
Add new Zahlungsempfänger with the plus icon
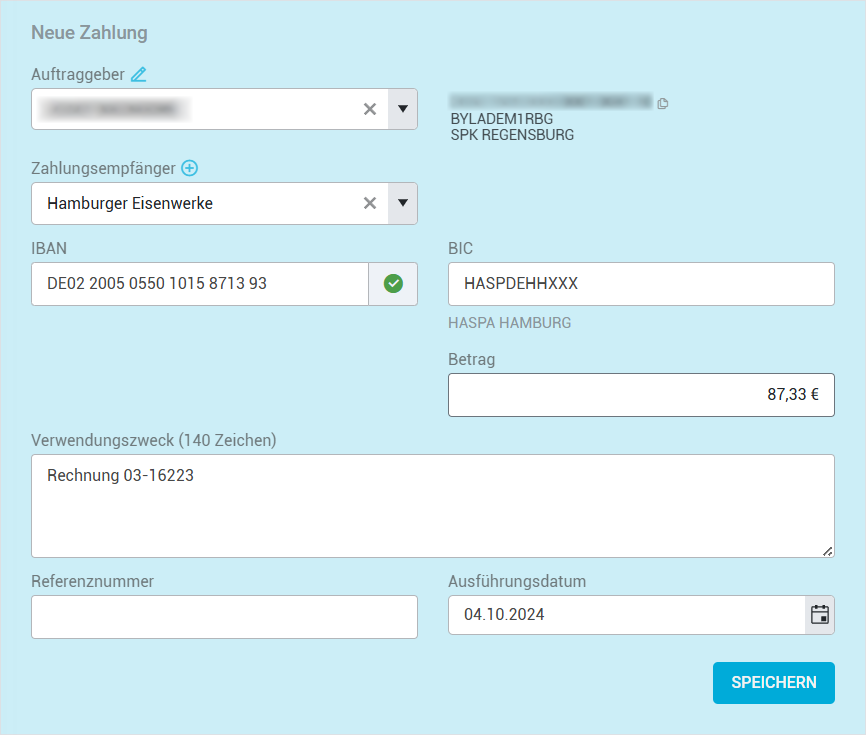click(x=189, y=168)
